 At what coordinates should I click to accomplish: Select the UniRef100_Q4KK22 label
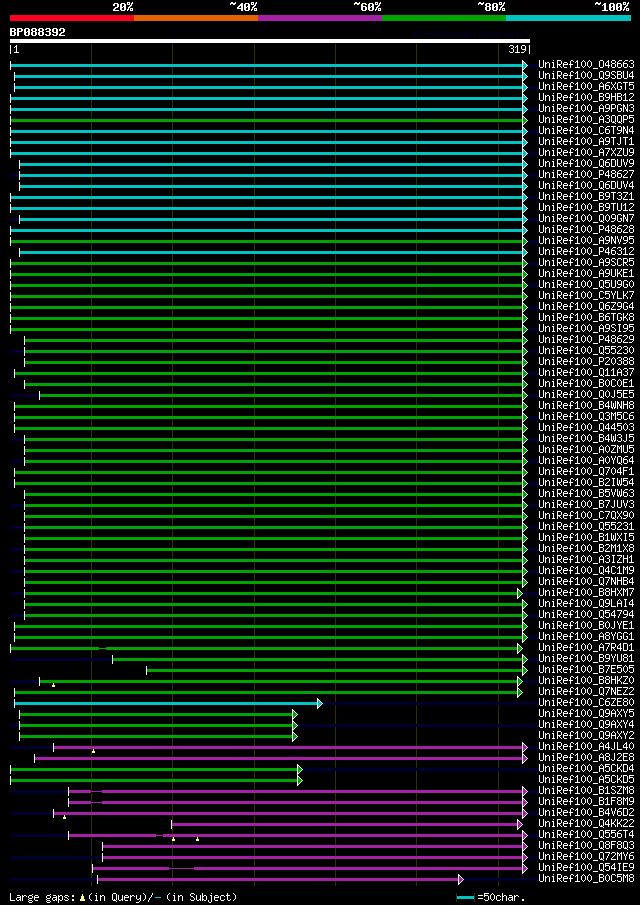click(586, 824)
